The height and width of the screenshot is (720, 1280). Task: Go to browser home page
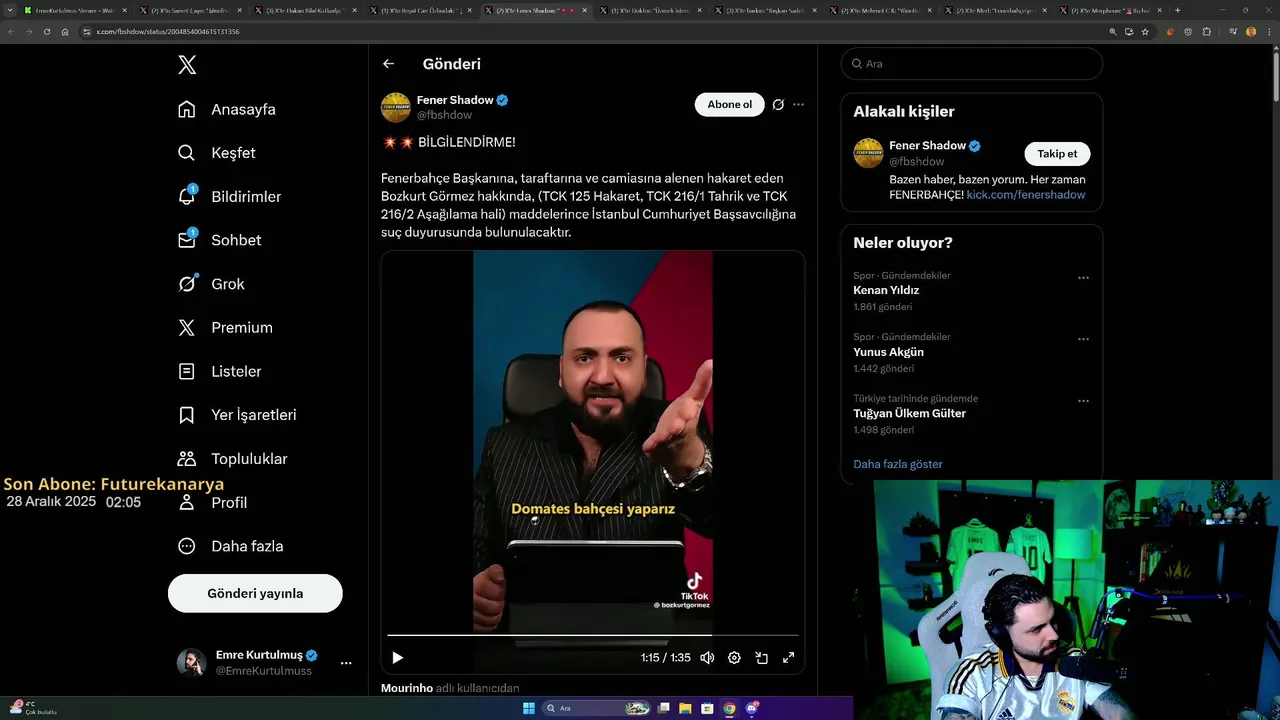(65, 31)
